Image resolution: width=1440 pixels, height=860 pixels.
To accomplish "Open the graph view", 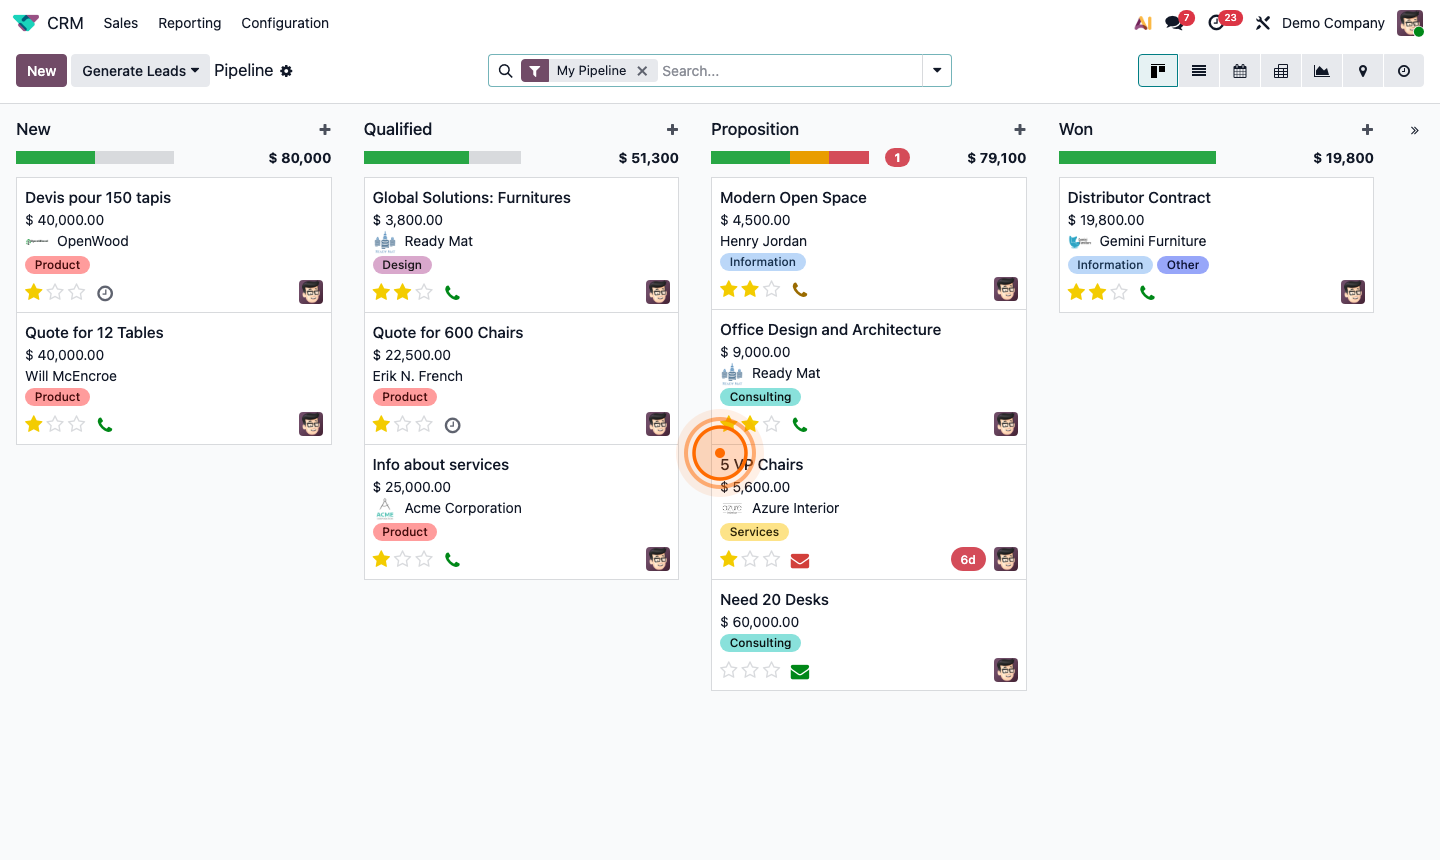I will click(x=1321, y=71).
